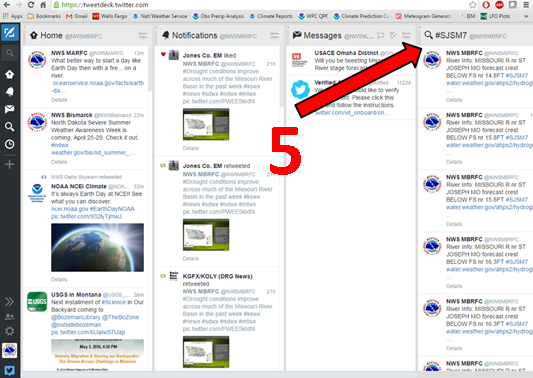Click the Home column header title

pyautogui.click(x=51, y=35)
